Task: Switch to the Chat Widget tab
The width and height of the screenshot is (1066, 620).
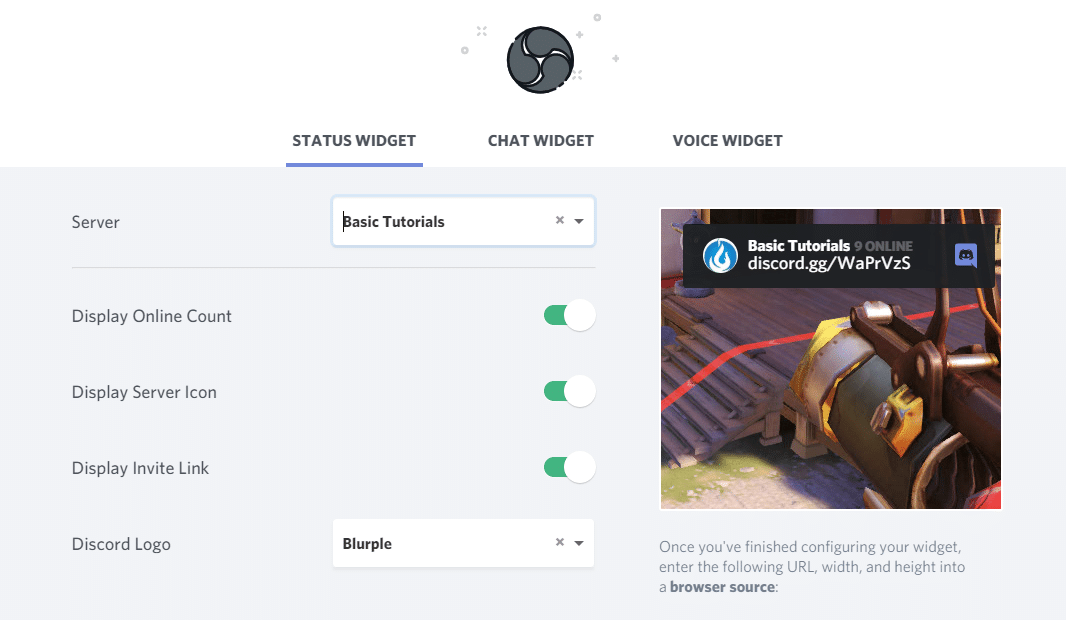Action: click(x=541, y=141)
